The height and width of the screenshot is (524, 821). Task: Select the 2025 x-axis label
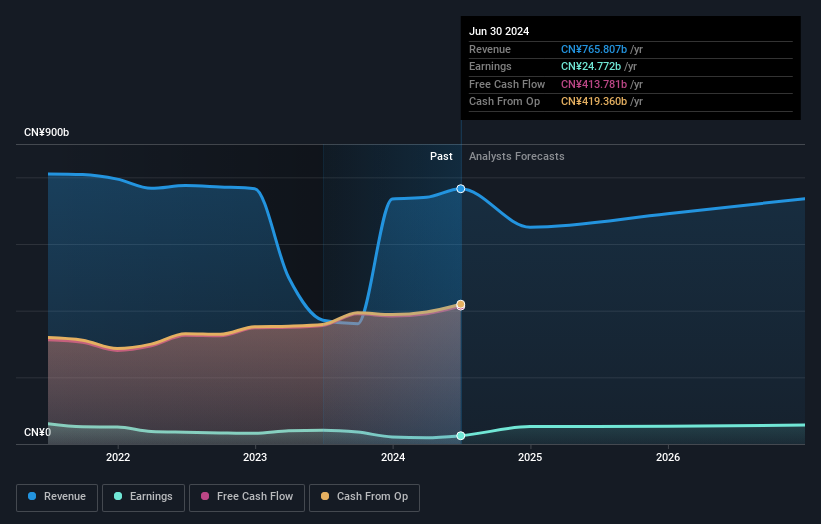[x=530, y=457]
